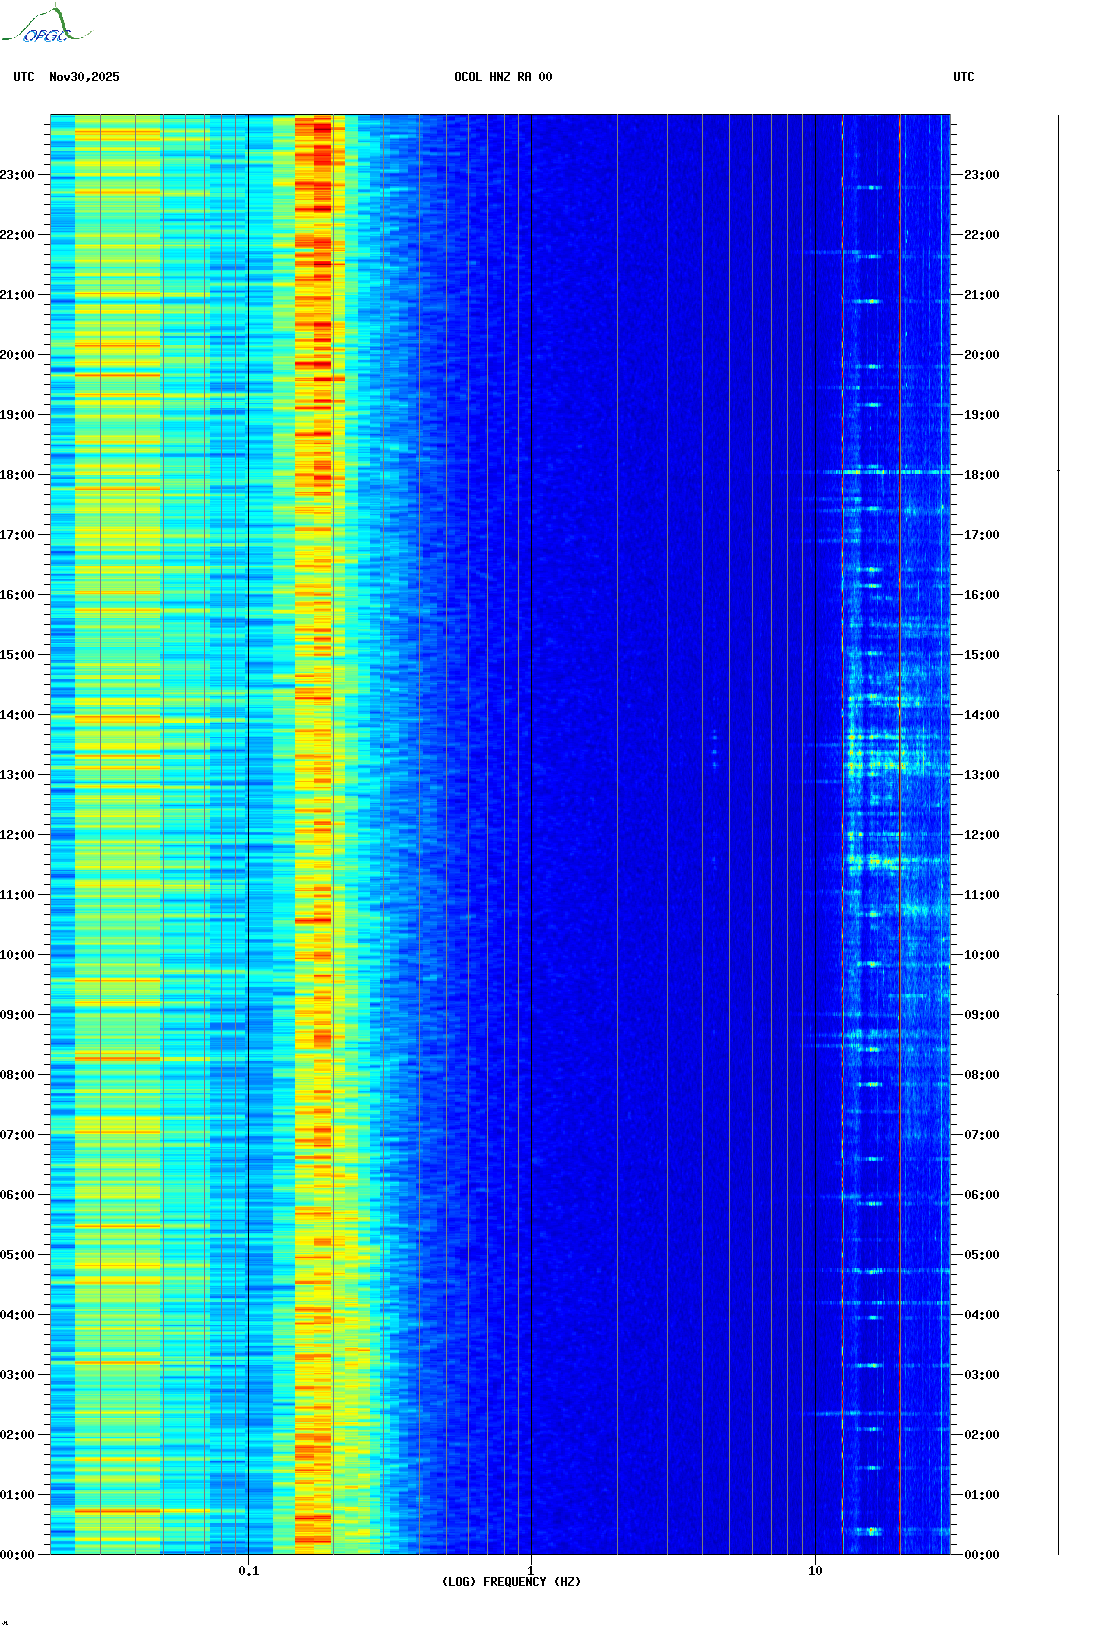Click the 10 Hz frequency axis label
Image resolution: width=1102 pixels, height=1634 pixels.
pos(815,1571)
